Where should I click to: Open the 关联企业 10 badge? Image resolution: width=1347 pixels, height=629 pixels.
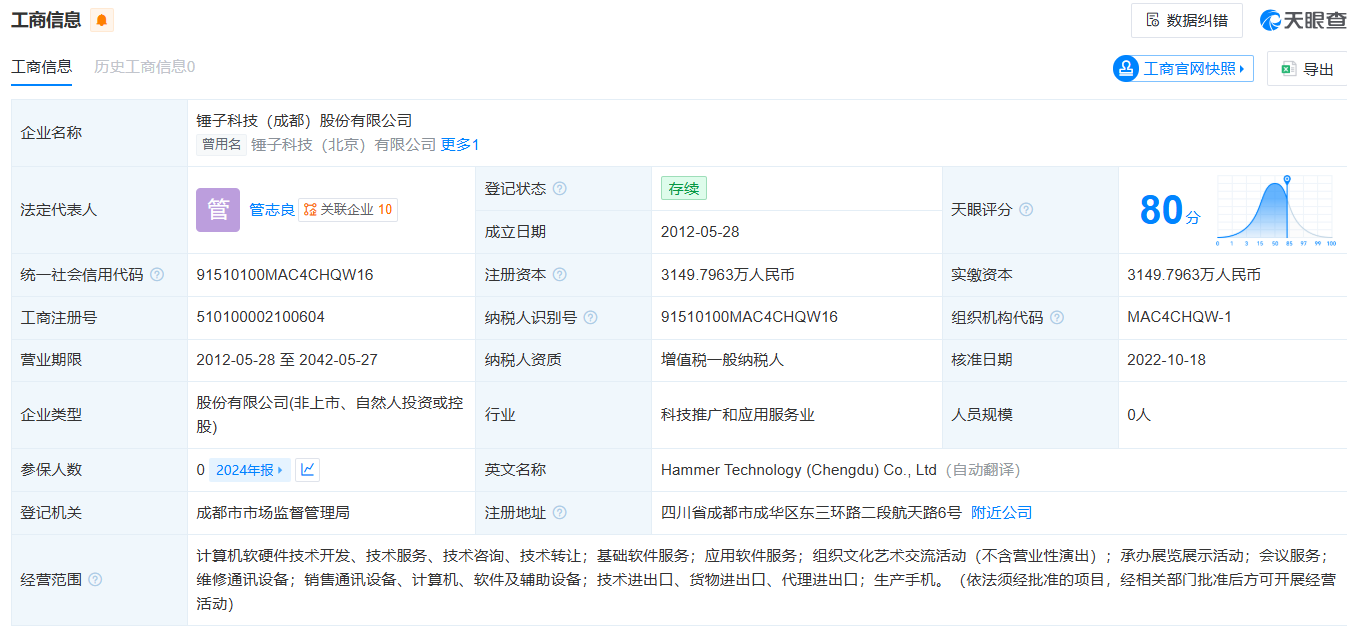(x=348, y=210)
